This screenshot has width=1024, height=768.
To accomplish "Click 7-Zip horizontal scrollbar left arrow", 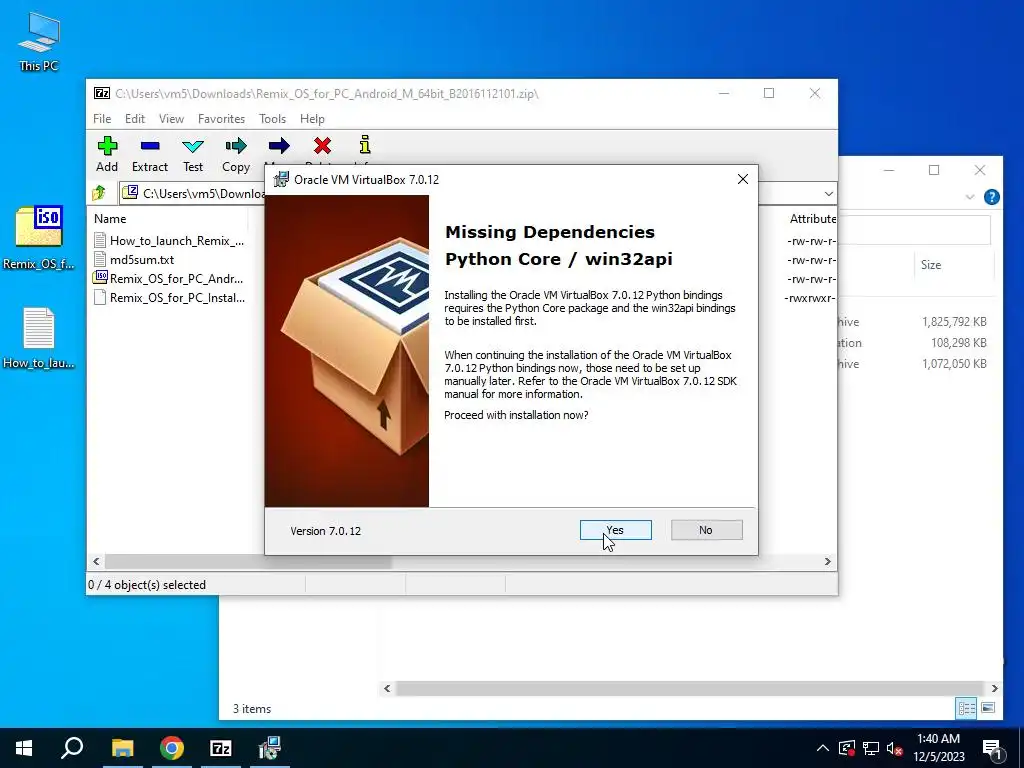I will tap(97, 562).
